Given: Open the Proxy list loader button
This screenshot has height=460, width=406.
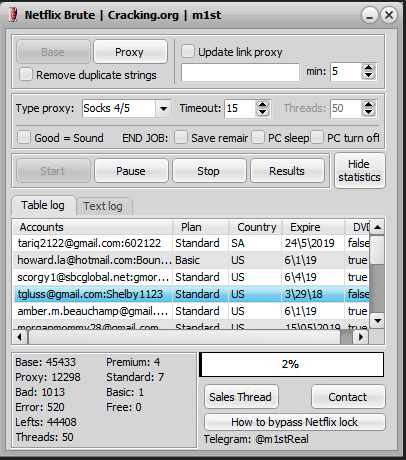Looking at the screenshot, I should pos(130,52).
